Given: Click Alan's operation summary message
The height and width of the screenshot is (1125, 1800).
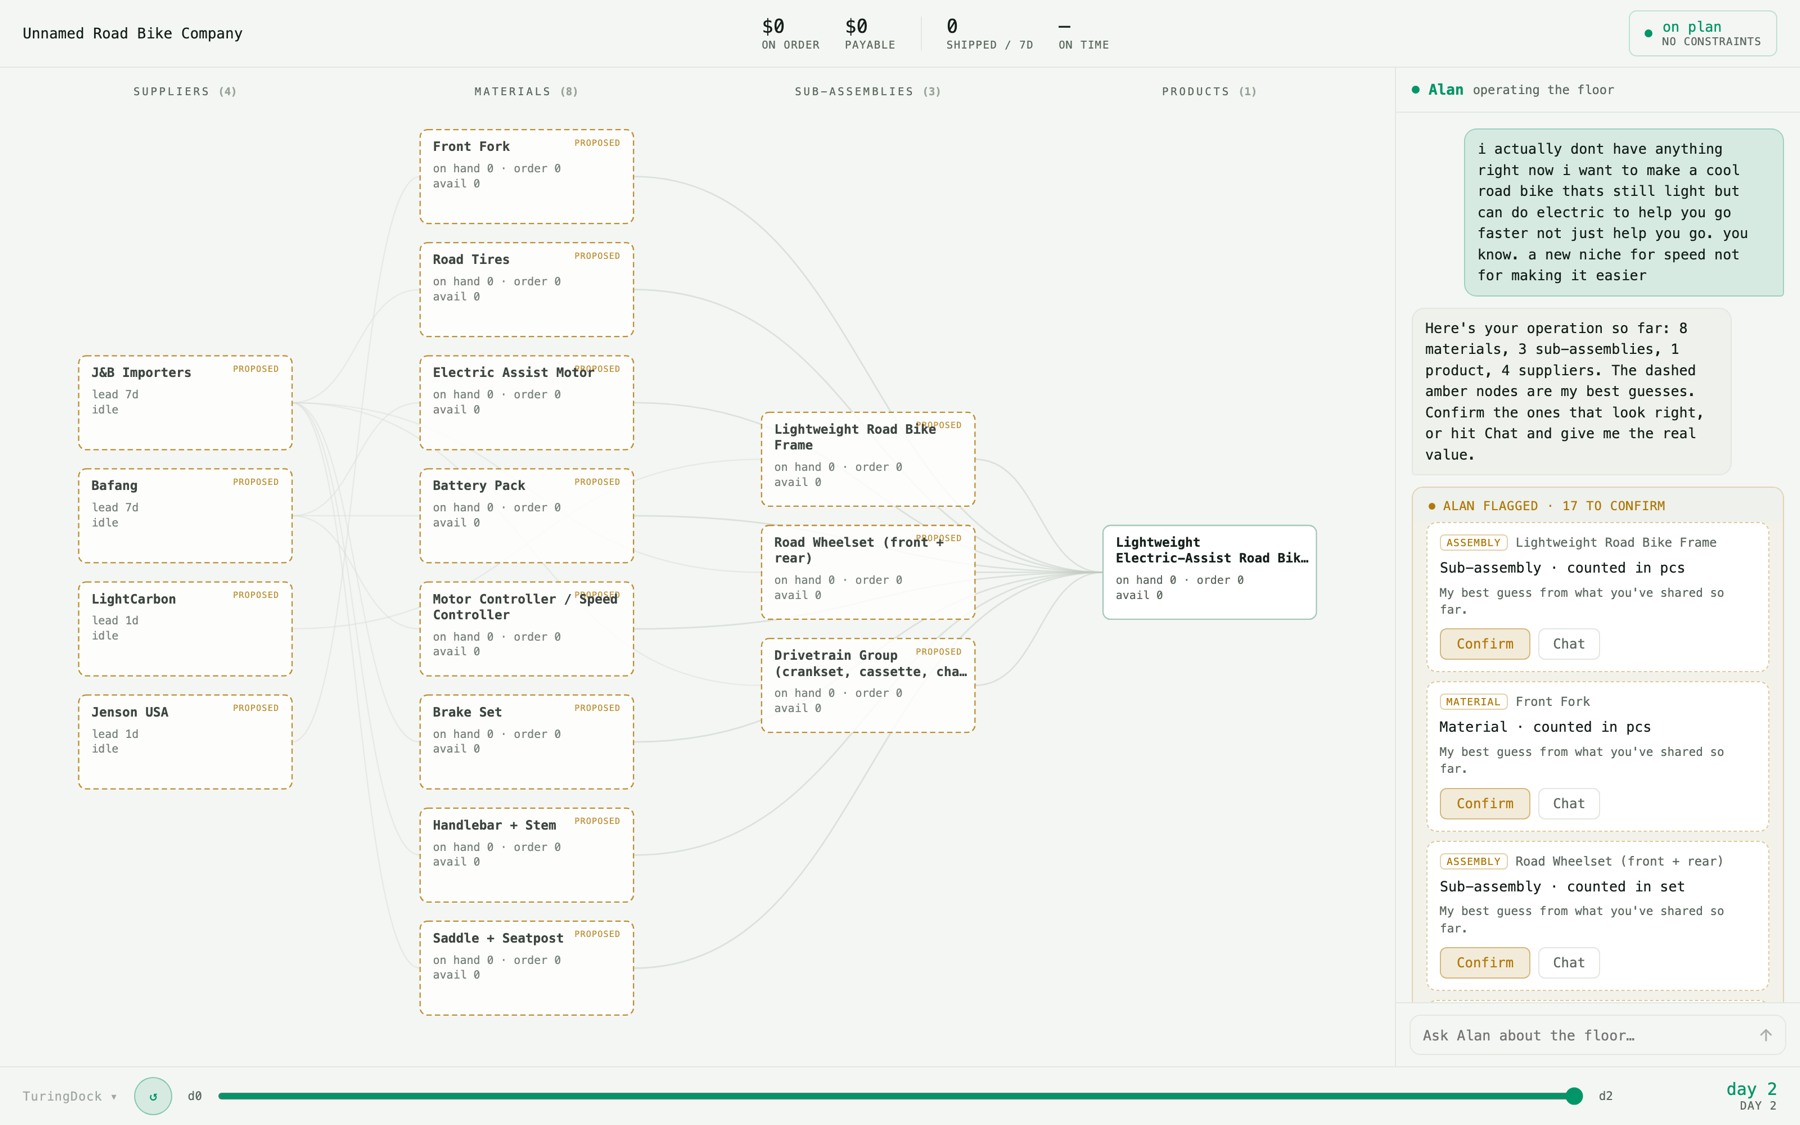Looking at the screenshot, I should click(1571, 391).
